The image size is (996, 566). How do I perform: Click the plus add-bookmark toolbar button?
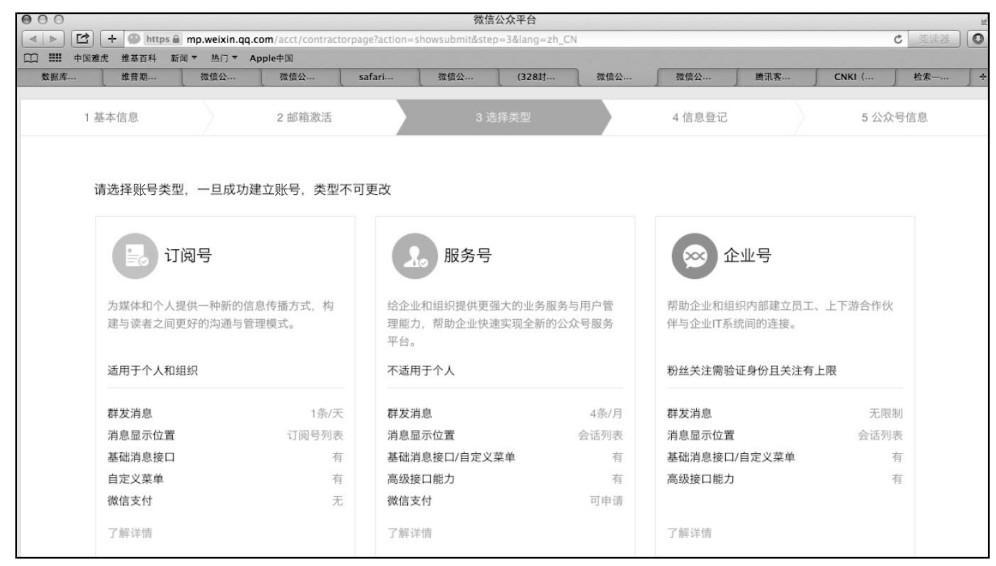pos(112,39)
